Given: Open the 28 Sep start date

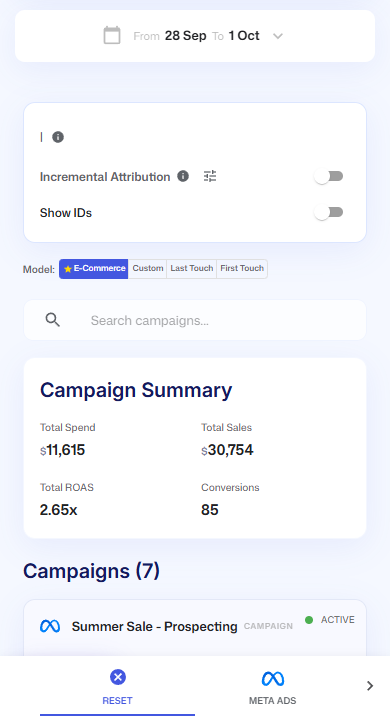Looking at the screenshot, I should click(185, 36).
